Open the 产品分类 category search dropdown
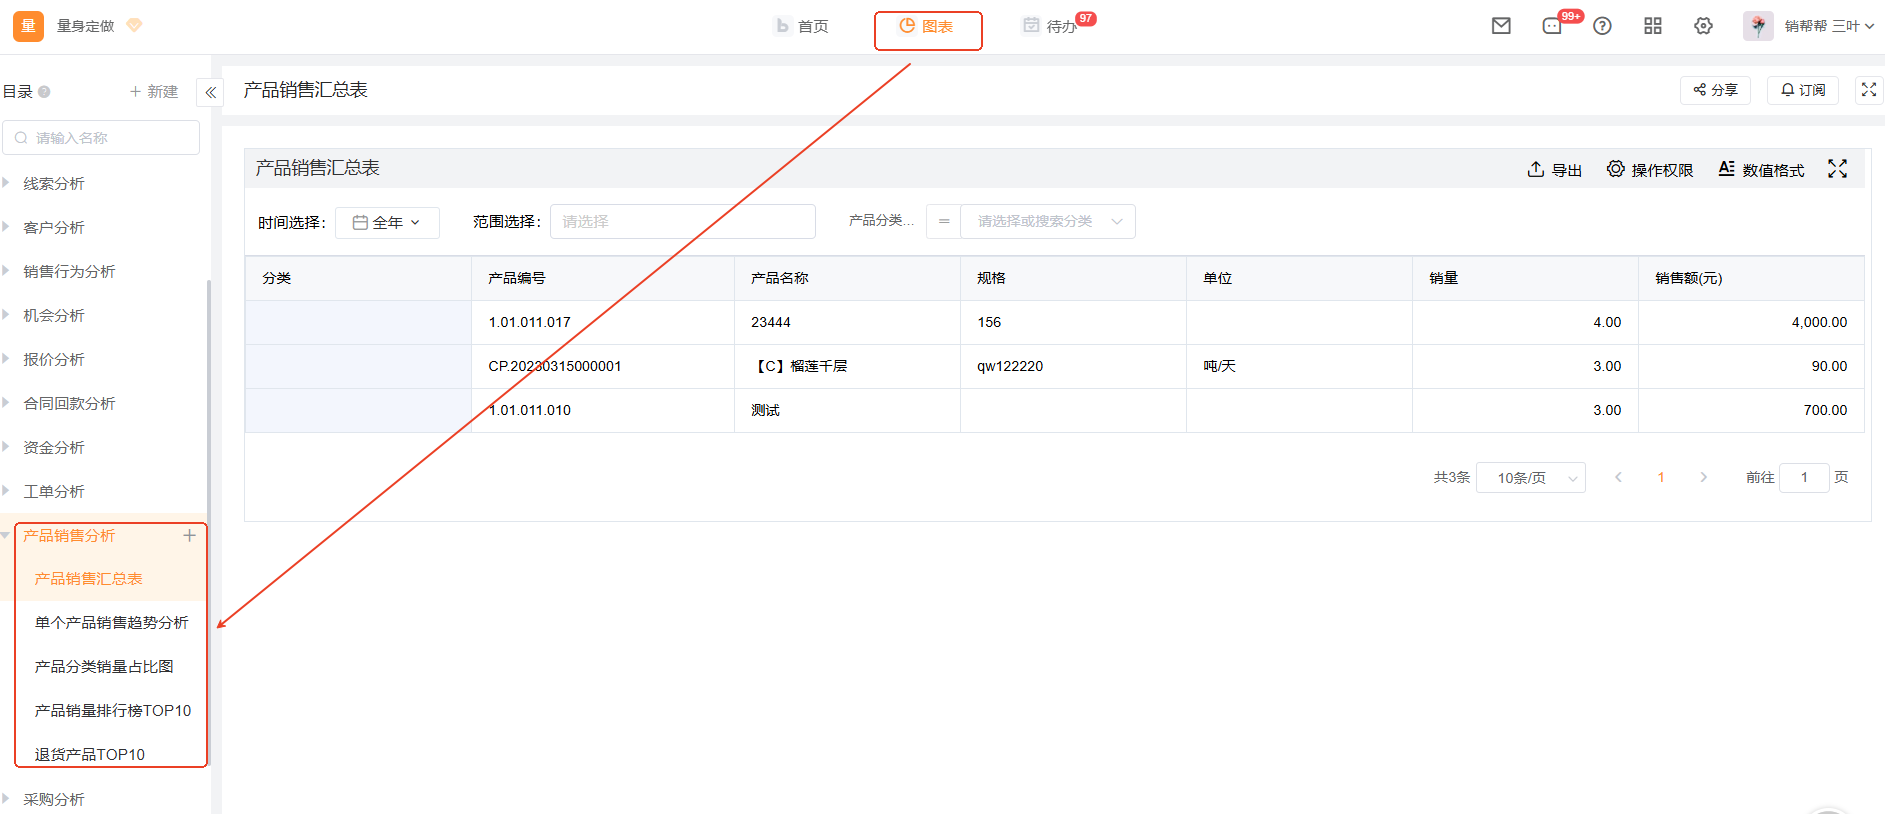 coord(1046,222)
